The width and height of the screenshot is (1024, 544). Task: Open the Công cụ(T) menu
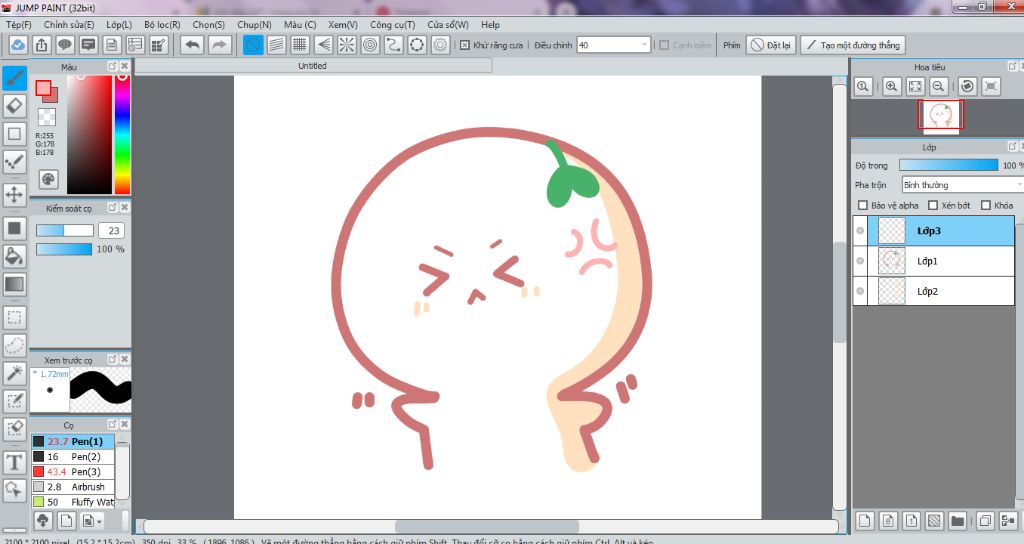[x=392, y=24]
